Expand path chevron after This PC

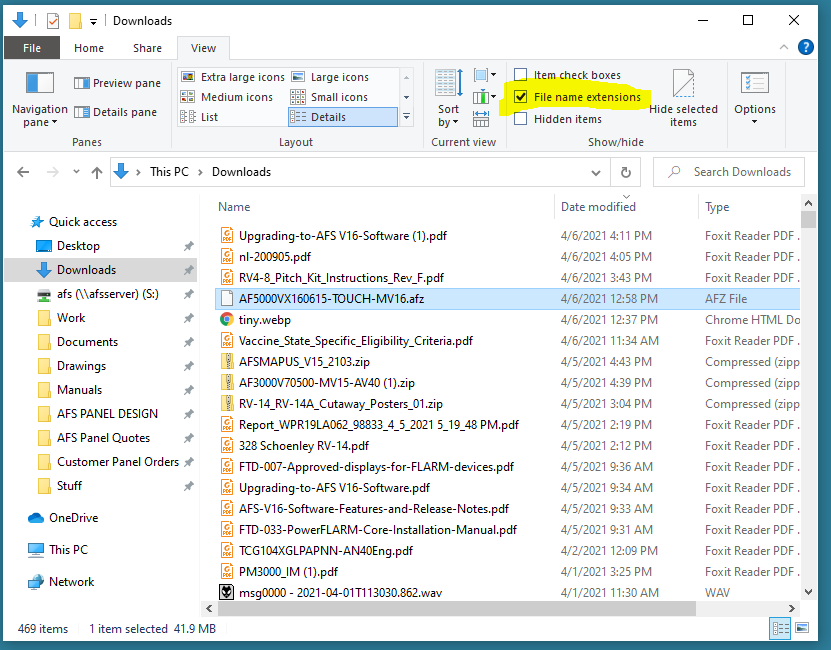(x=200, y=172)
